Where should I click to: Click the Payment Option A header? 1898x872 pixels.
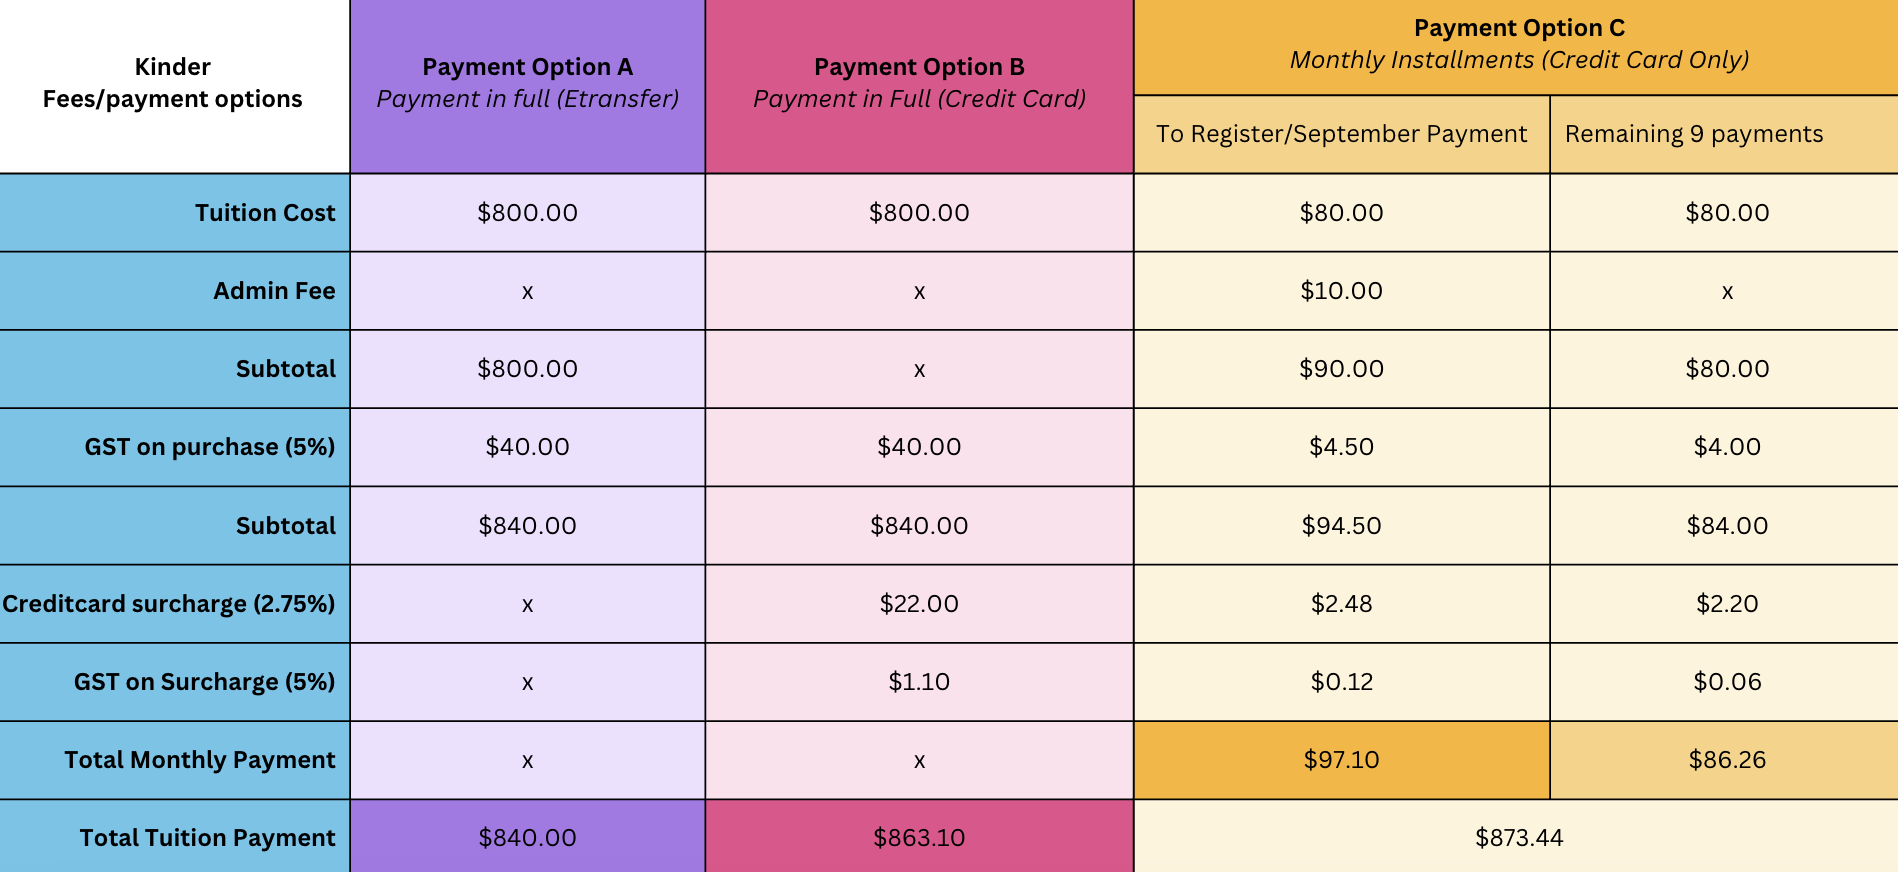point(528,86)
